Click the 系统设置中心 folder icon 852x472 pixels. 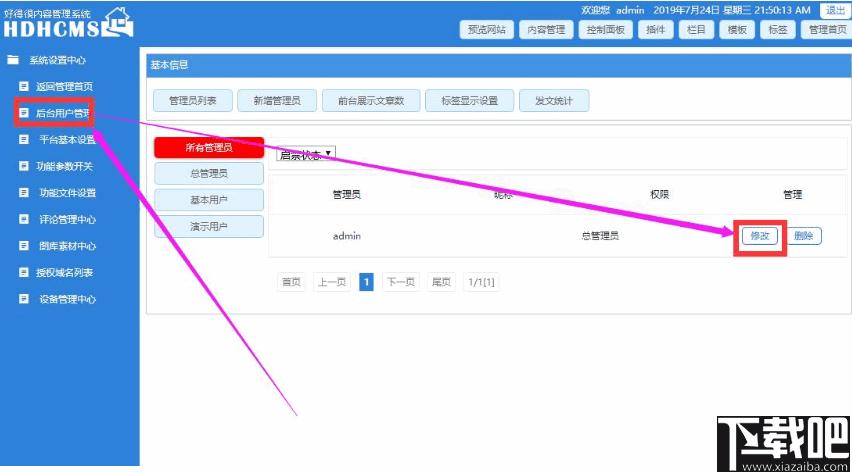[13, 60]
